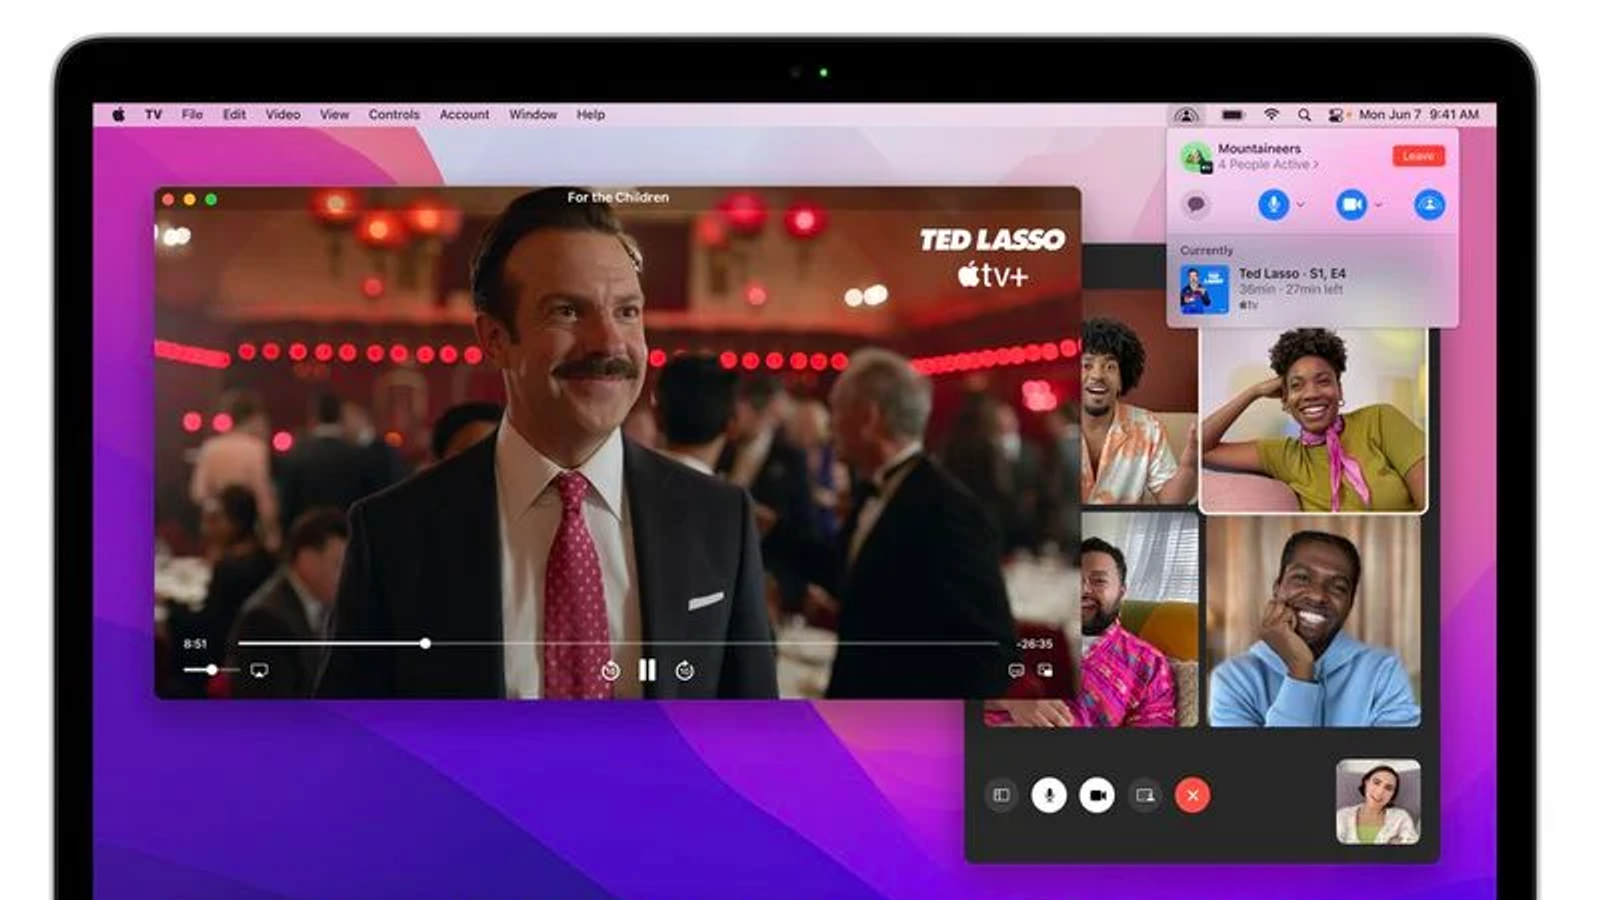Mute microphone in FaceTime window
This screenshot has height=900, width=1600.
click(1048, 795)
